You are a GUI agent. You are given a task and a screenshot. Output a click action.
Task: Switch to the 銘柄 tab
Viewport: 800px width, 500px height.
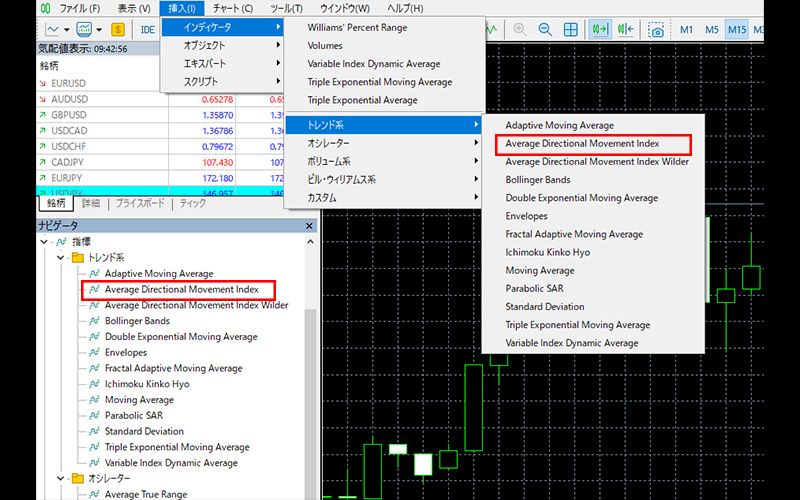click(56, 203)
